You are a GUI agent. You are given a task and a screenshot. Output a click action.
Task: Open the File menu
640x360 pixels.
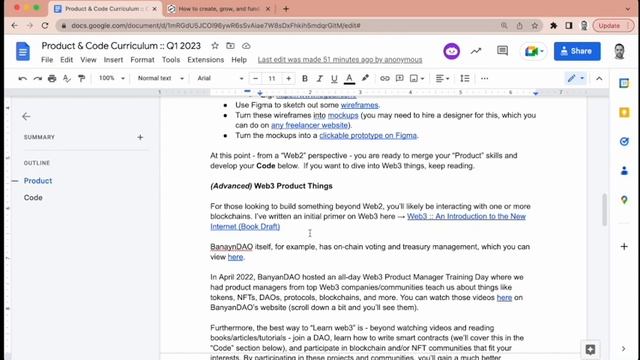click(47, 60)
